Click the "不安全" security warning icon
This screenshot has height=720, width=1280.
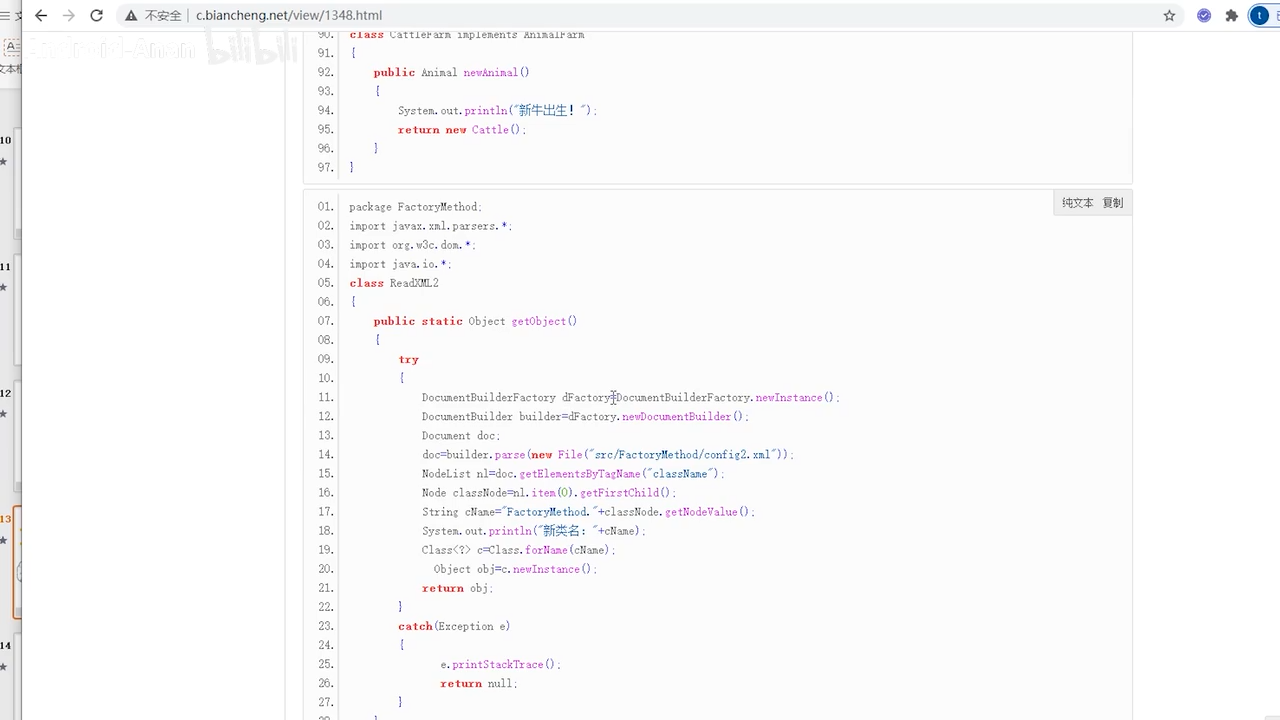click(131, 15)
